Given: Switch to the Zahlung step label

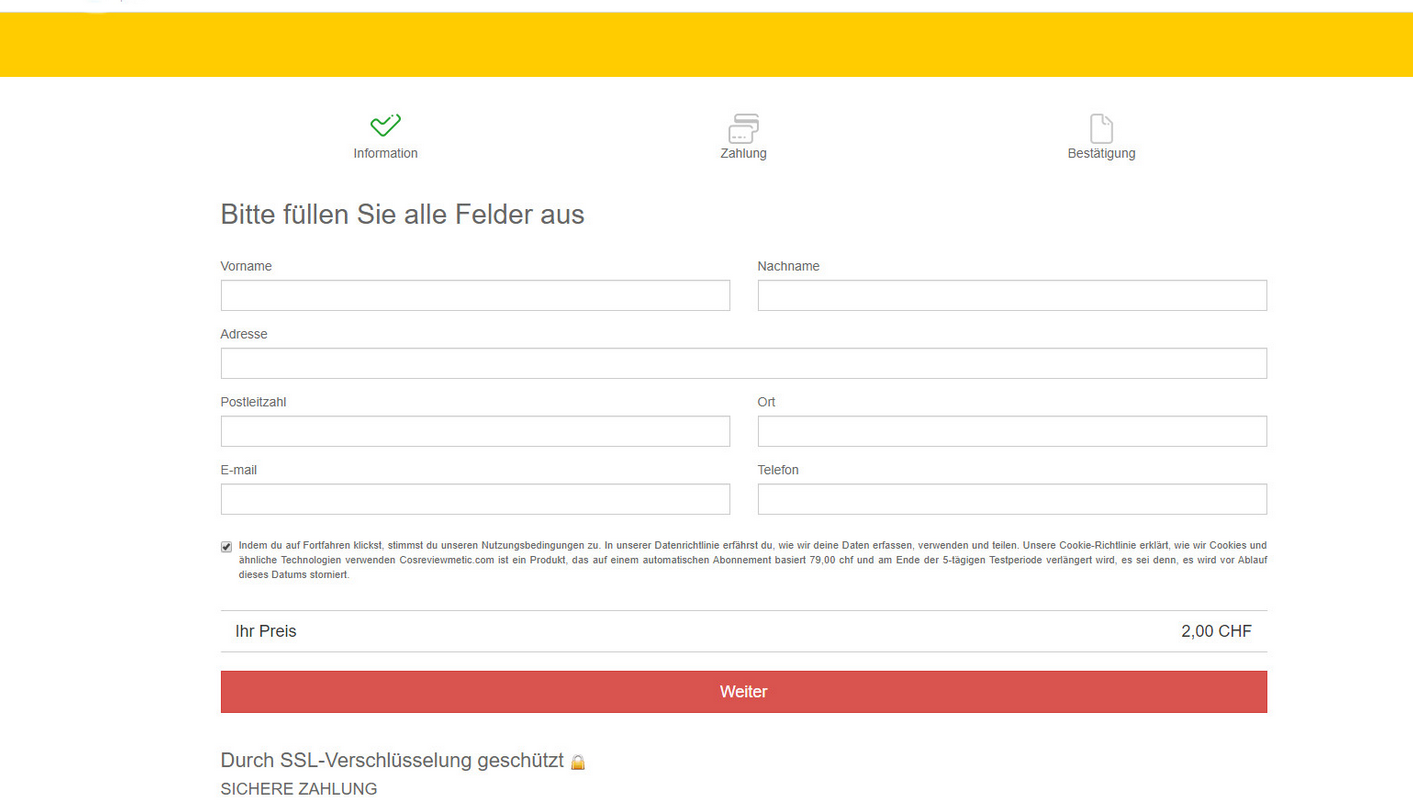Looking at the screenshot, I should point(743,153).
